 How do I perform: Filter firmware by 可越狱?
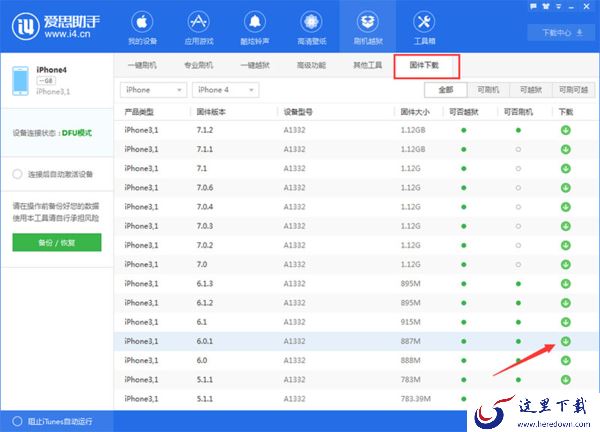(x=531, y=90)
